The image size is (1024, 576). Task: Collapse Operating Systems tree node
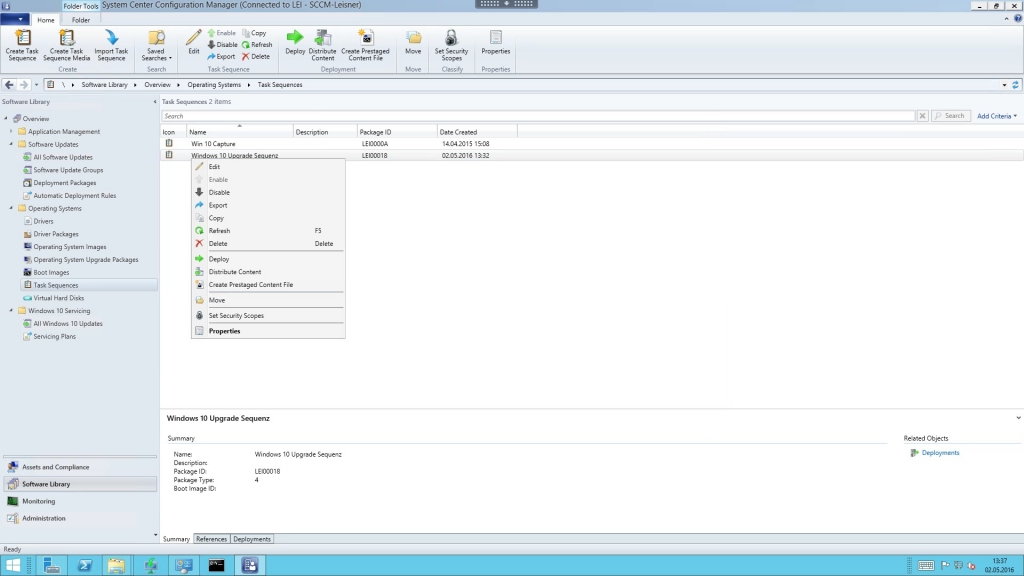(11, 208)
